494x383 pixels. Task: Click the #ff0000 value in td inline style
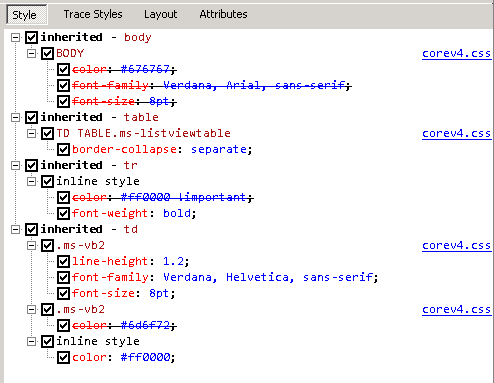[x=145, y=357]
